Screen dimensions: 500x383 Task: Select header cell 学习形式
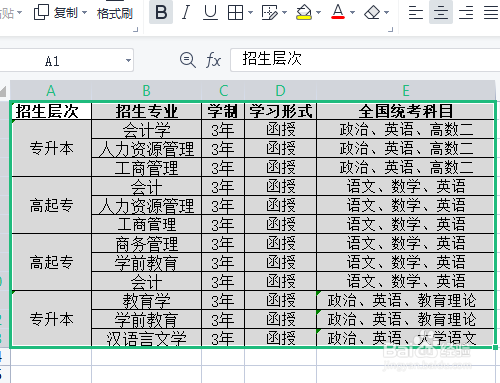tap(280, 111)
